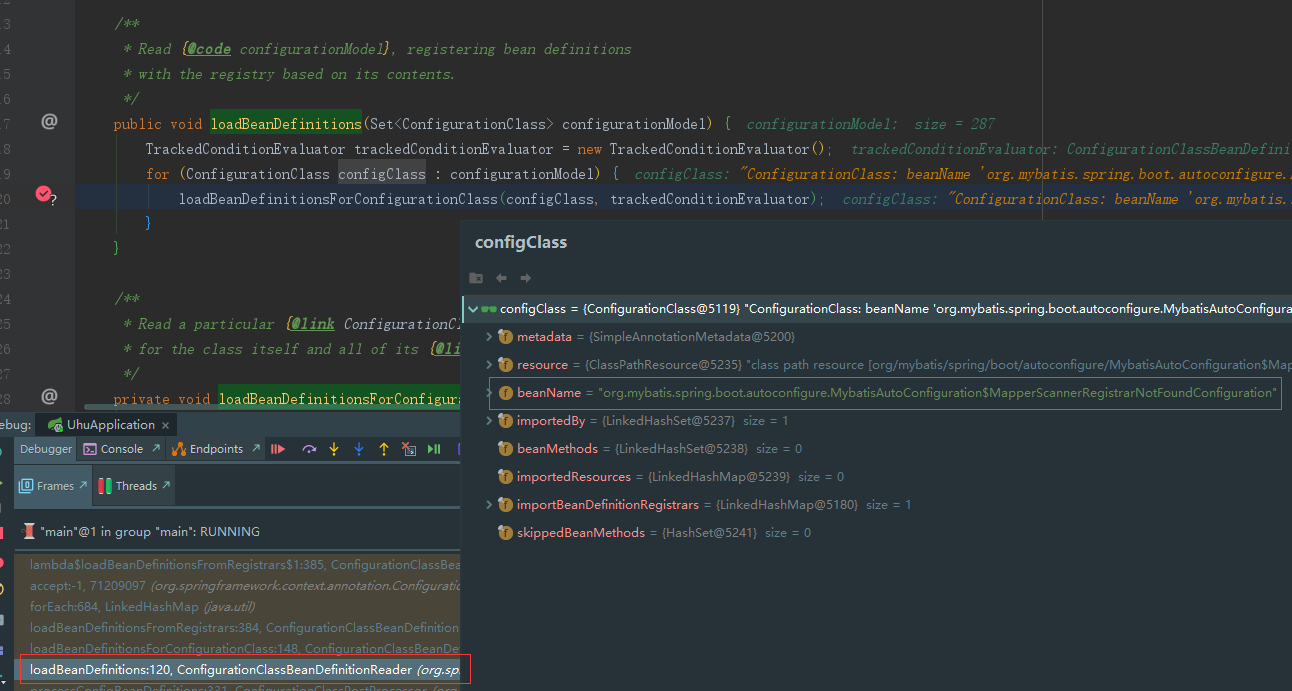The image size is (1292, 691).
Task: Click the Run to Cursor icon
Action: [433, 449]
